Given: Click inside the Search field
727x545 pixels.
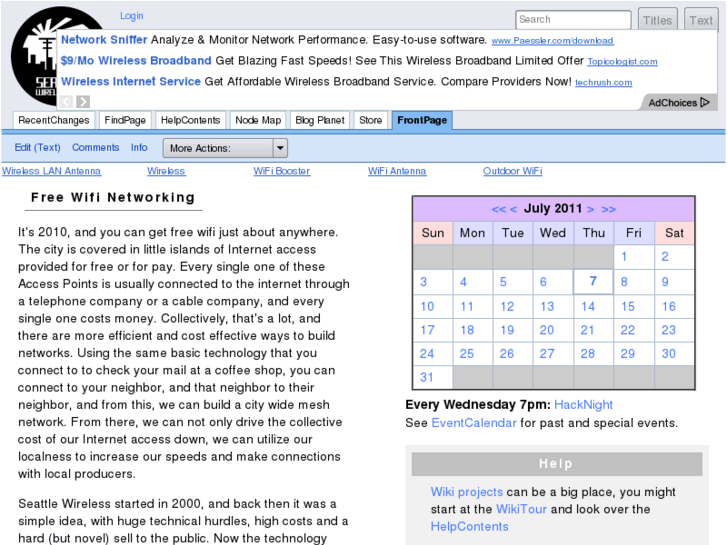Looking at the screenshot, I should coord(572,20).
